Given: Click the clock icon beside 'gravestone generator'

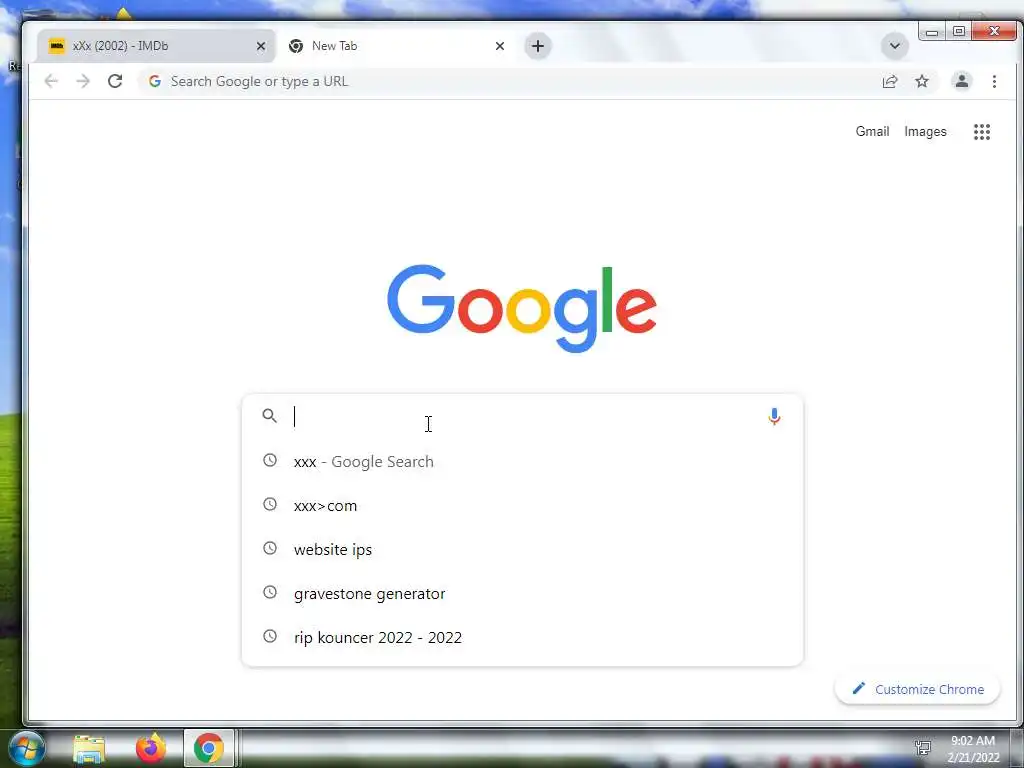Looking at the screenshot, I should pos(270,592).
